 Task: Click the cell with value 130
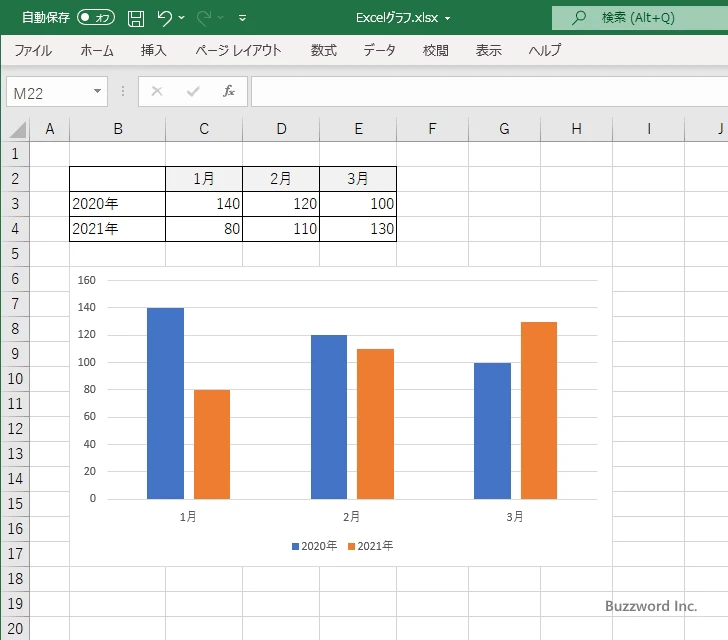tap(358, 229)
